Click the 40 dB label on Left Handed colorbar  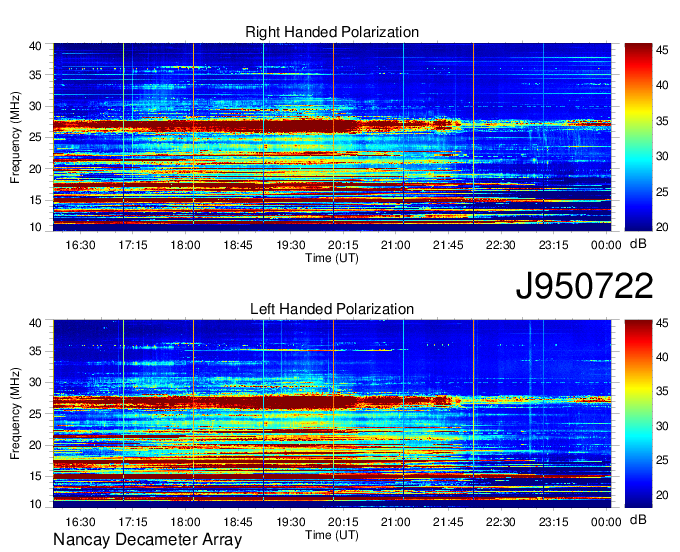[662, 357]
